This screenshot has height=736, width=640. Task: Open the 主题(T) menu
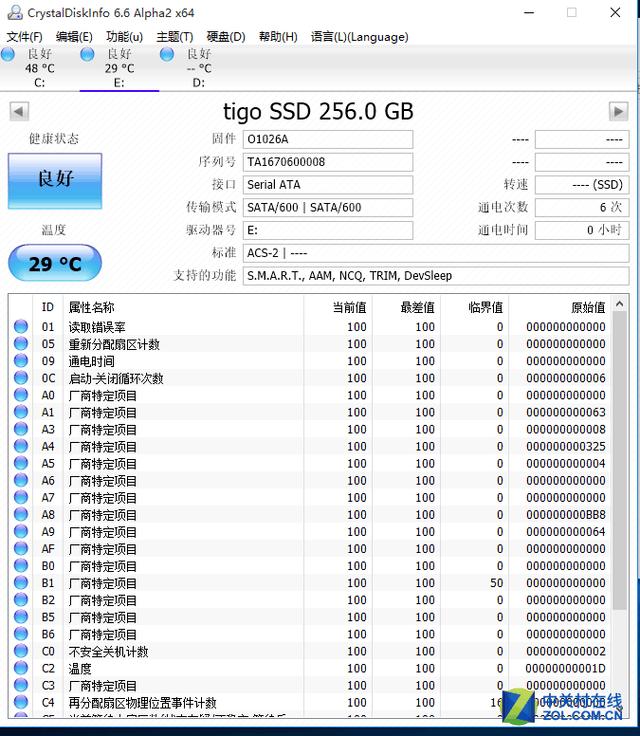175,37
